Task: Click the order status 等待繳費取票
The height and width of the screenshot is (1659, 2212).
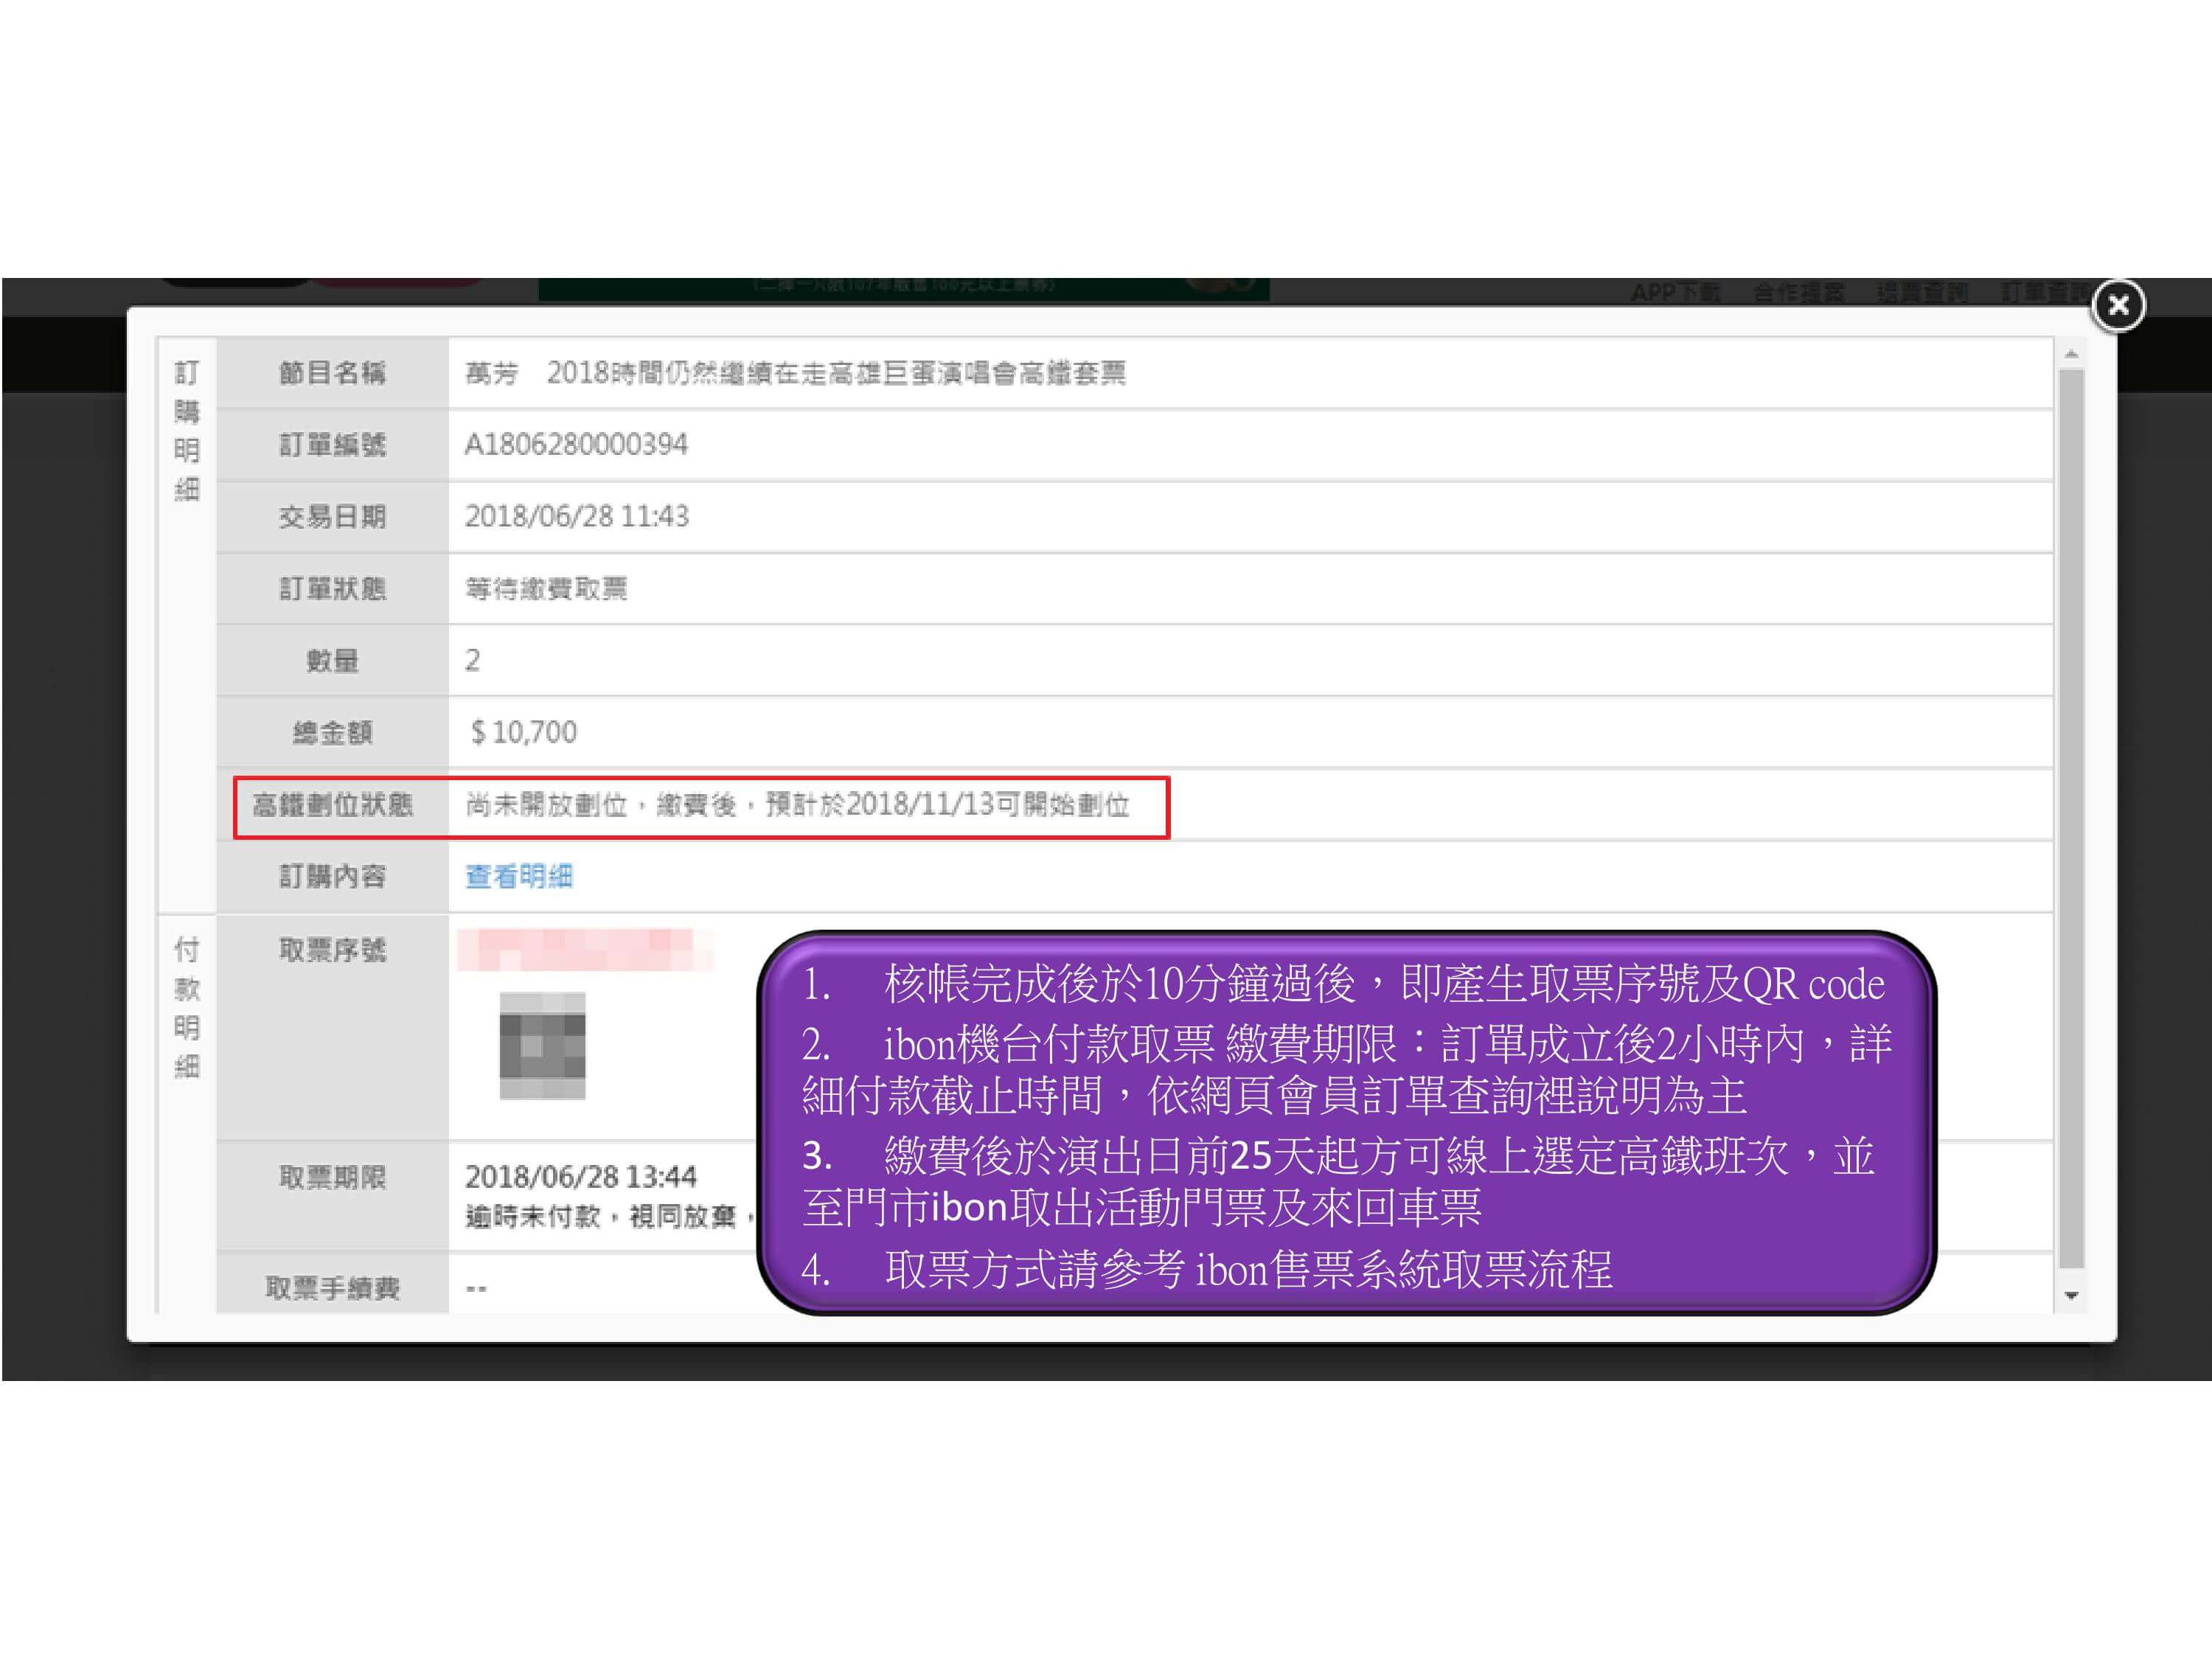Action: 545,588
